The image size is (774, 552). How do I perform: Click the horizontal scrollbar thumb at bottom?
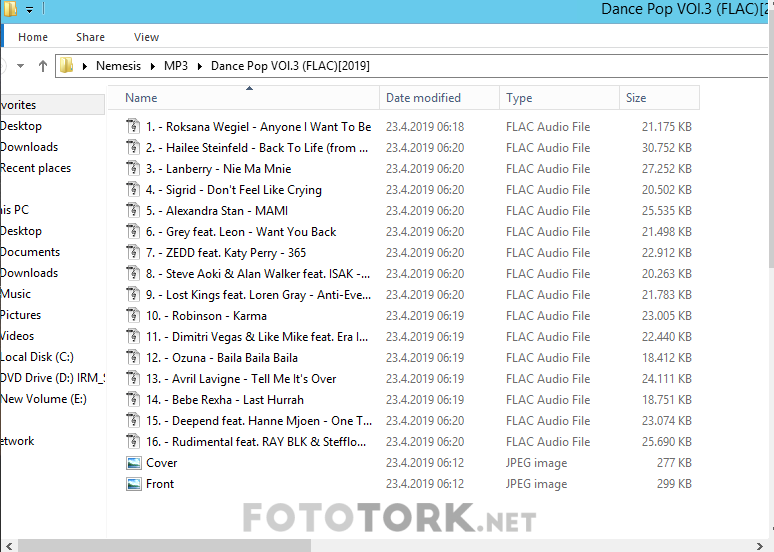point(164,546)
